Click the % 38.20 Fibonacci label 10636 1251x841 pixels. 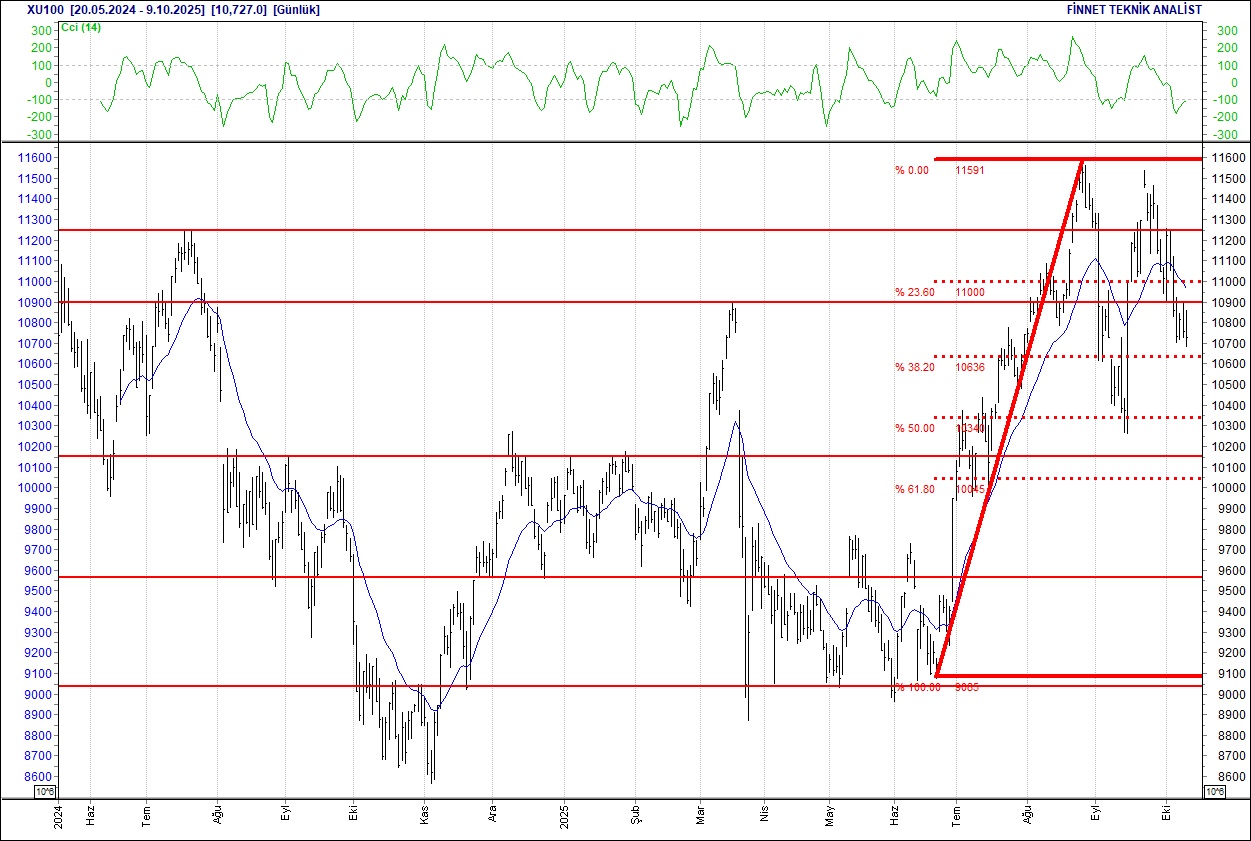coord(939,367)
